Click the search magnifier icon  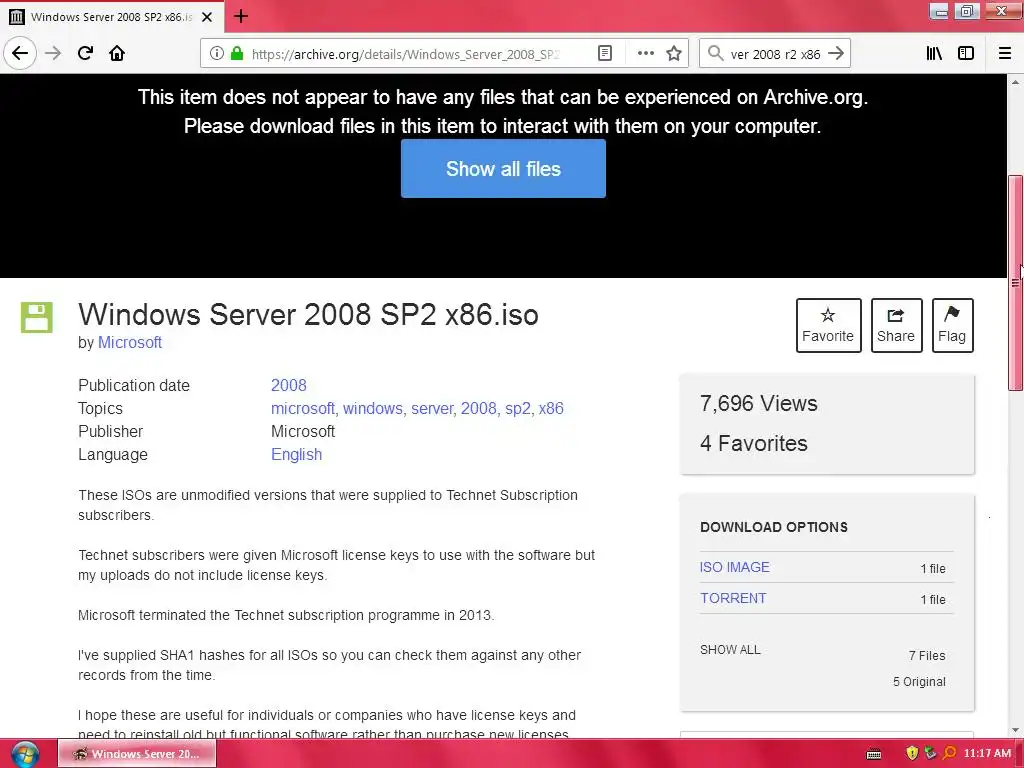click(716, 54)
